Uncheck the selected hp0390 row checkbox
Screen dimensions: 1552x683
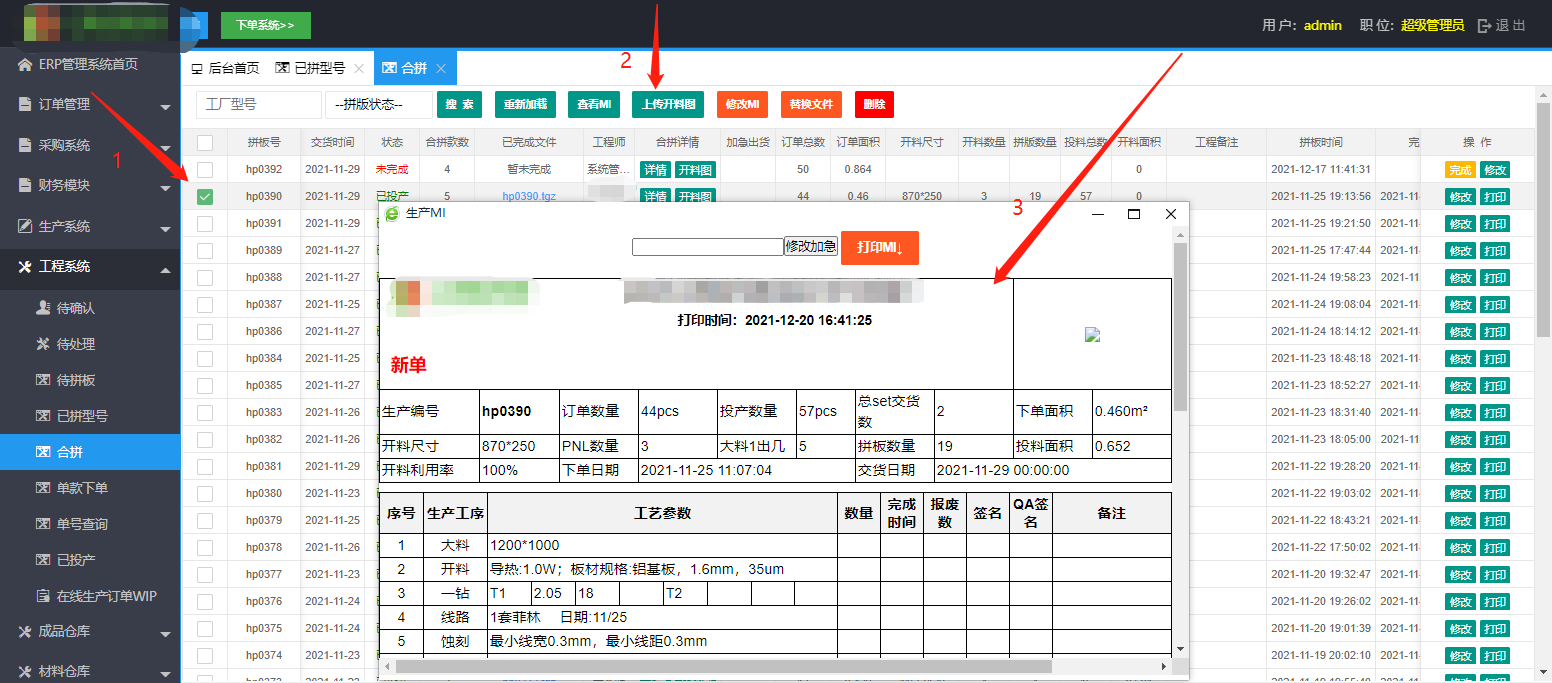(x=205, y=197)
